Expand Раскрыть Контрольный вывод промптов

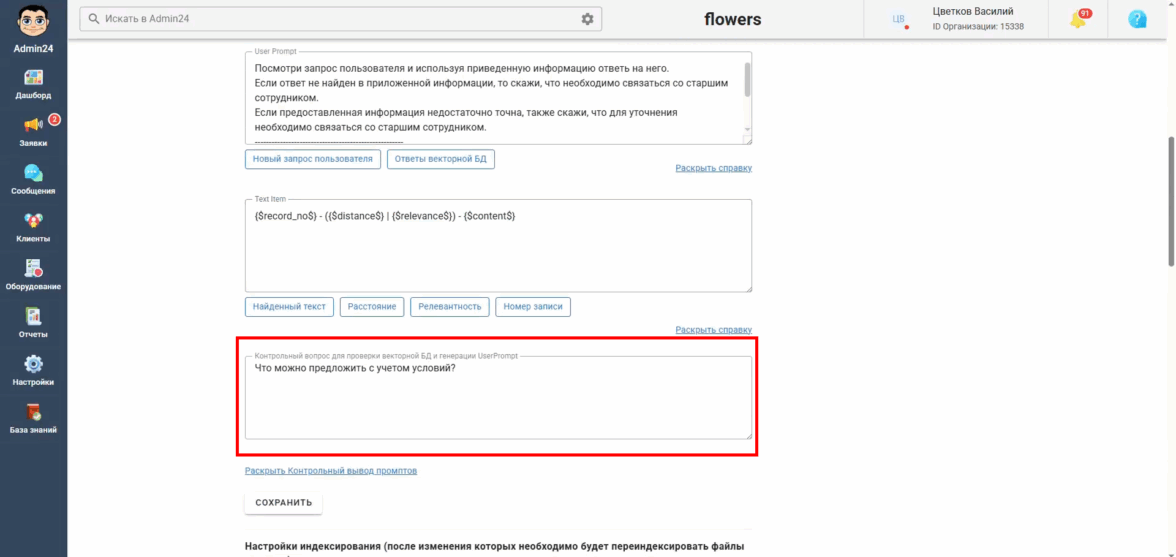click(x=331, y=471)
